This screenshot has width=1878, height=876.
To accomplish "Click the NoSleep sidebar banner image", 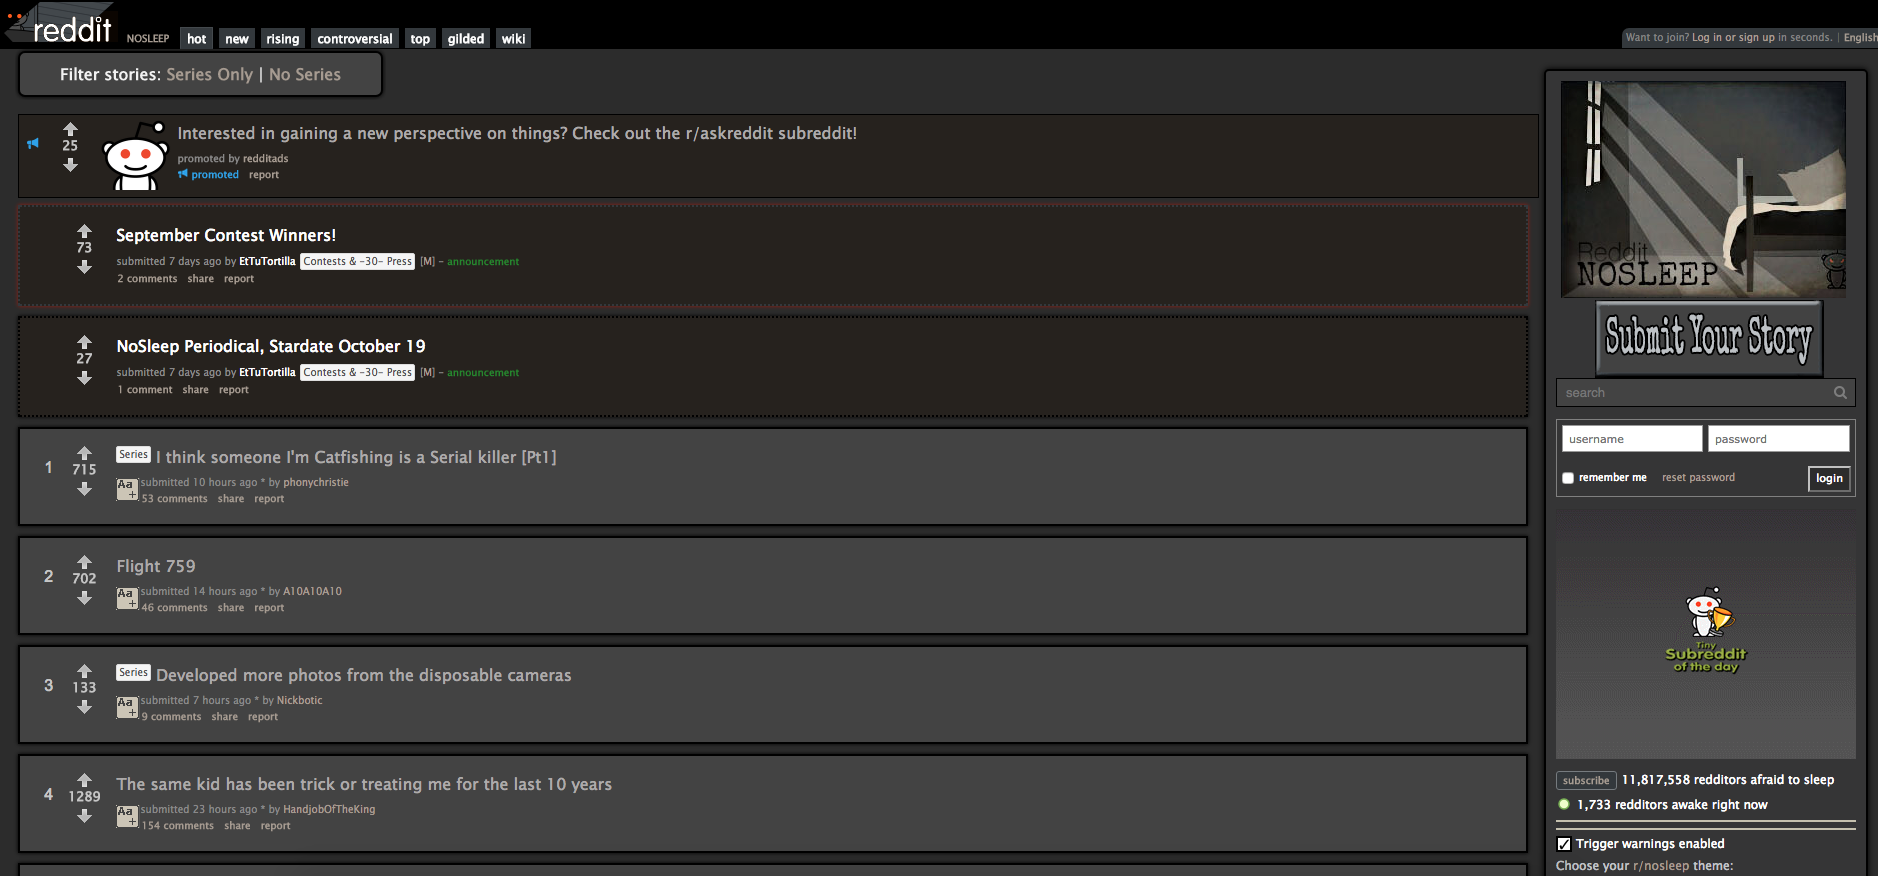I will (x=1703, y=189).
